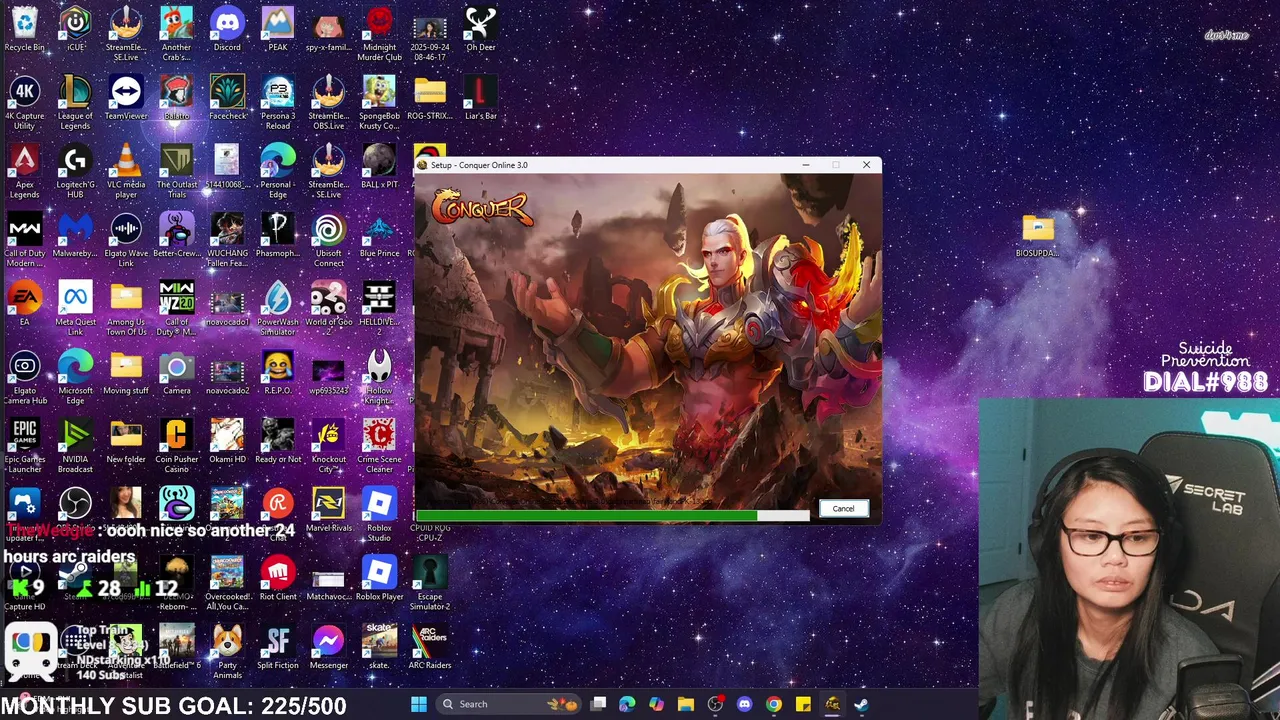
Task: Select the League of Legends shortcut
Action: pos(75,104)
